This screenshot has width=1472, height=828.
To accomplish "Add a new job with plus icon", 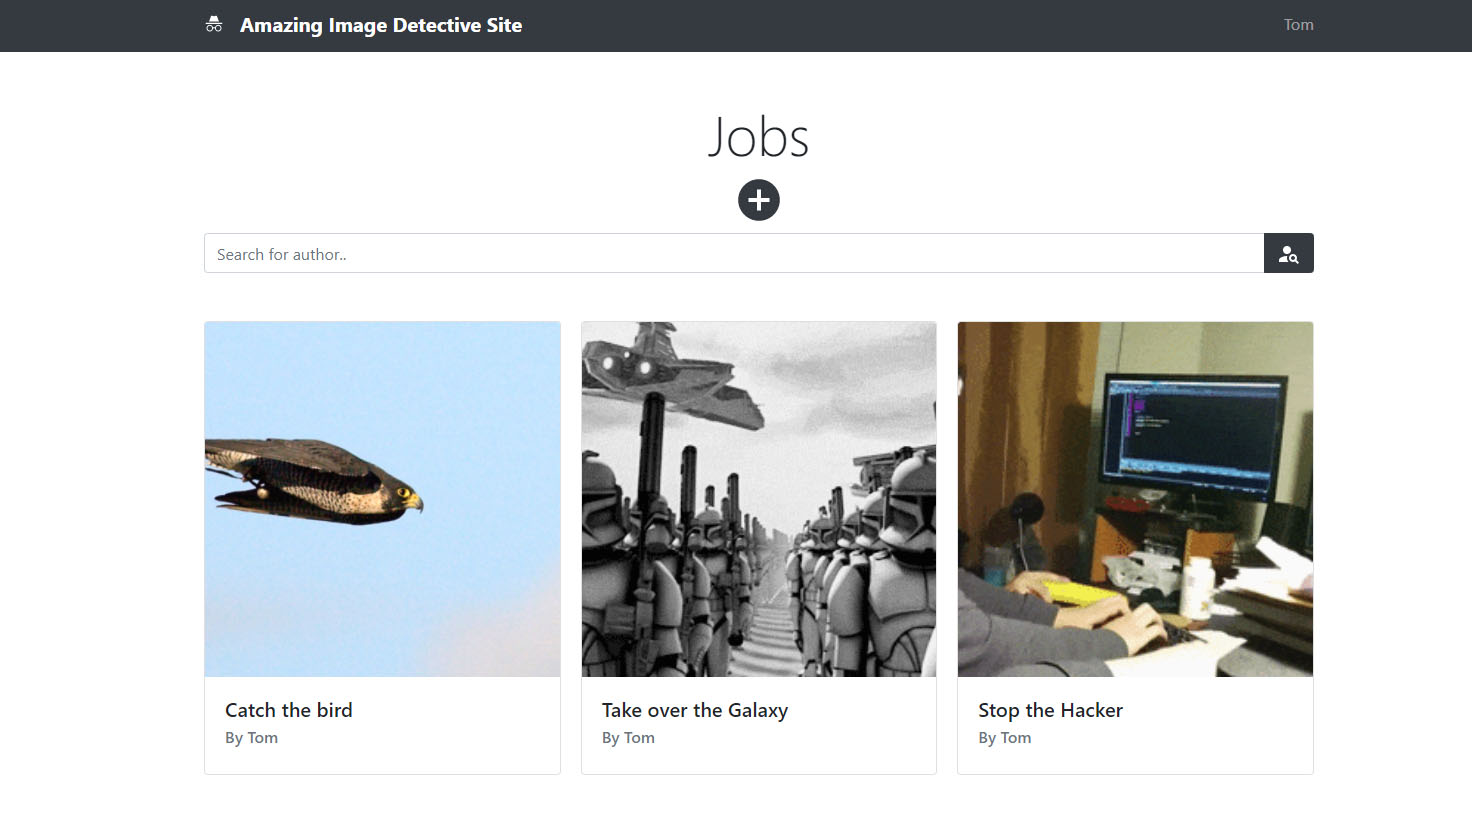I will point(759,200).
